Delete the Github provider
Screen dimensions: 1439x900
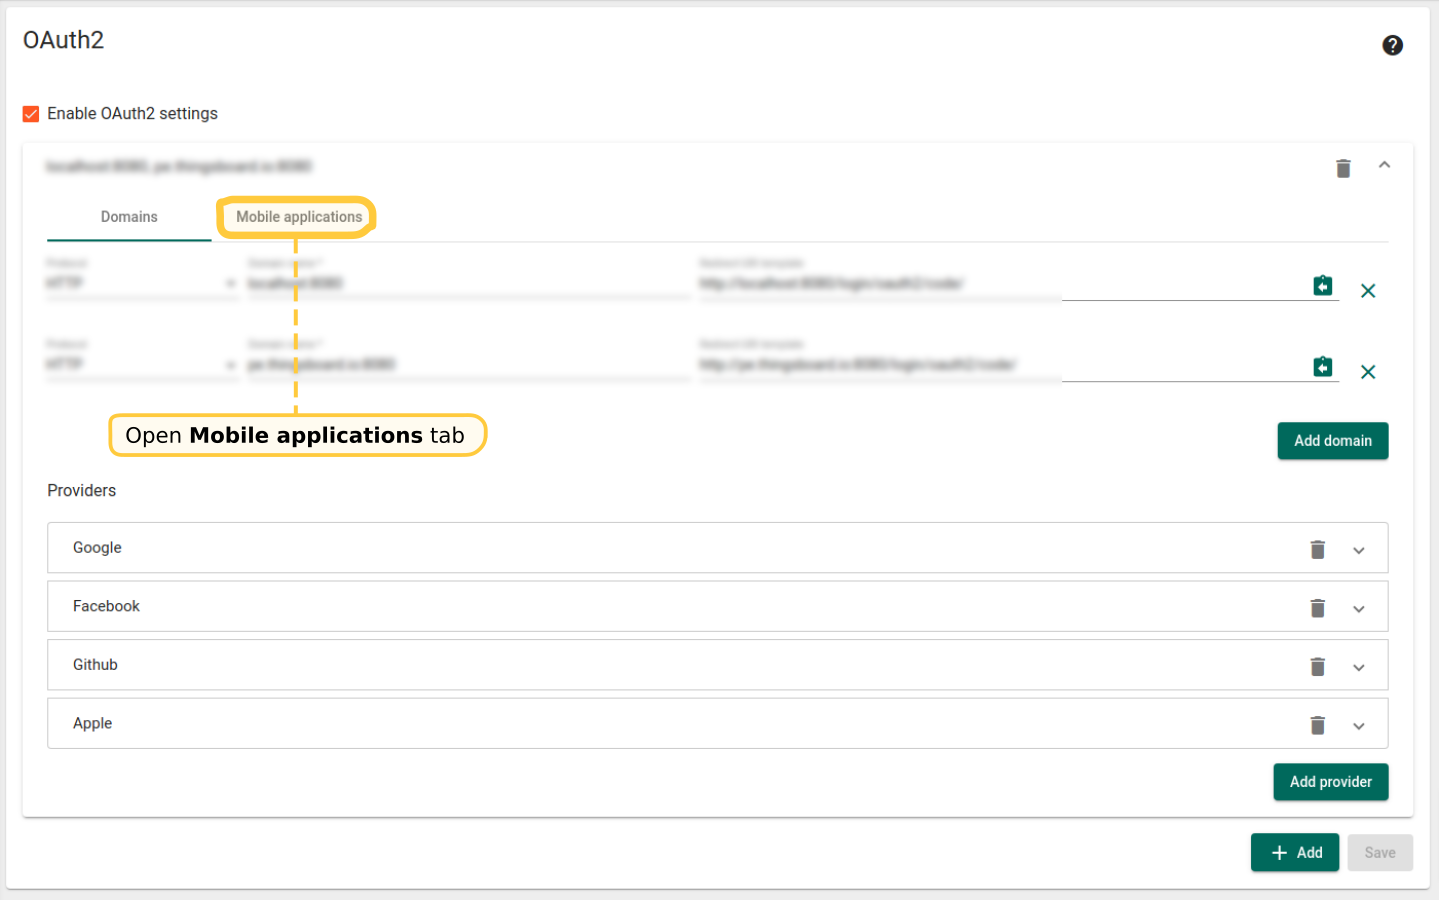1317,666
